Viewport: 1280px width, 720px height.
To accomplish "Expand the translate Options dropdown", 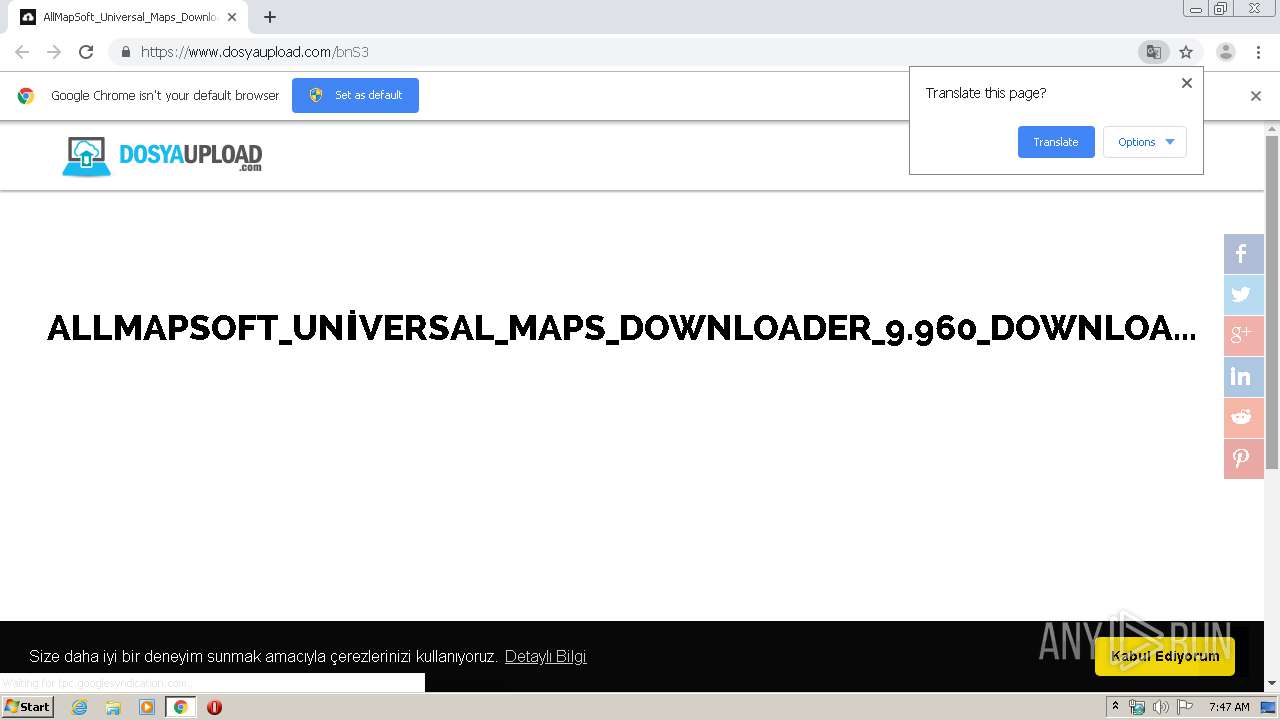I will tap(1145, 142).
